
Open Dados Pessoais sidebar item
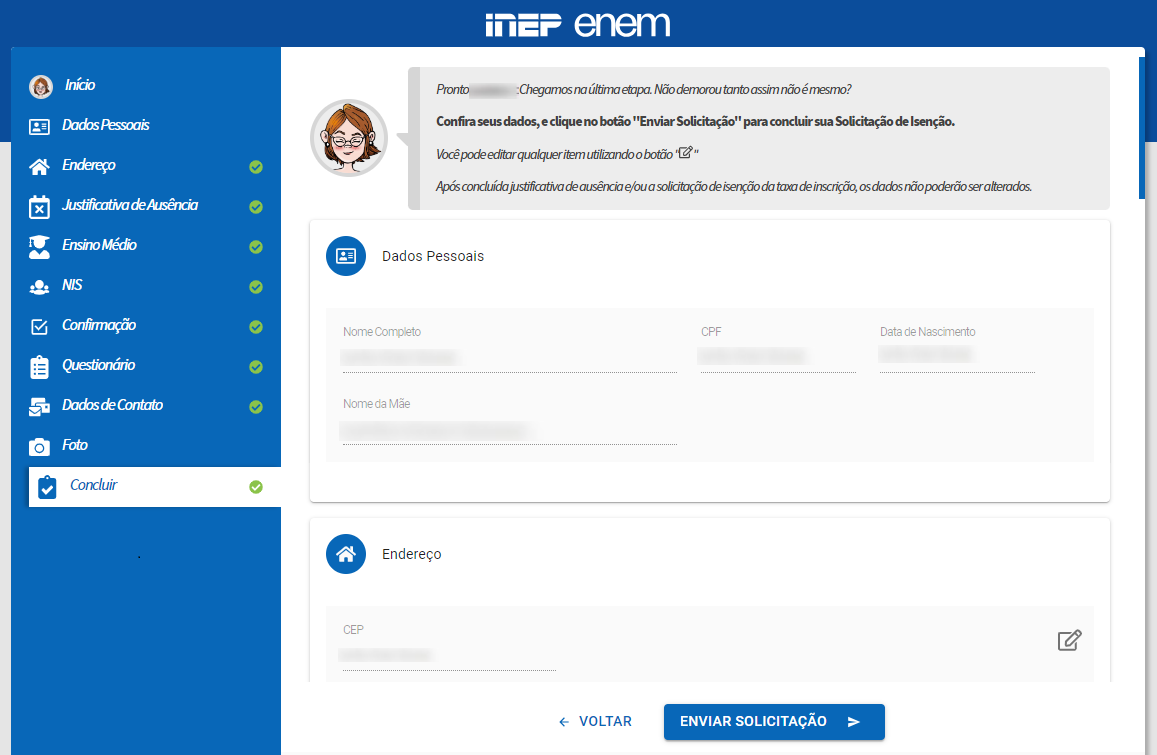pyautogui.click(x=106, y=125)
